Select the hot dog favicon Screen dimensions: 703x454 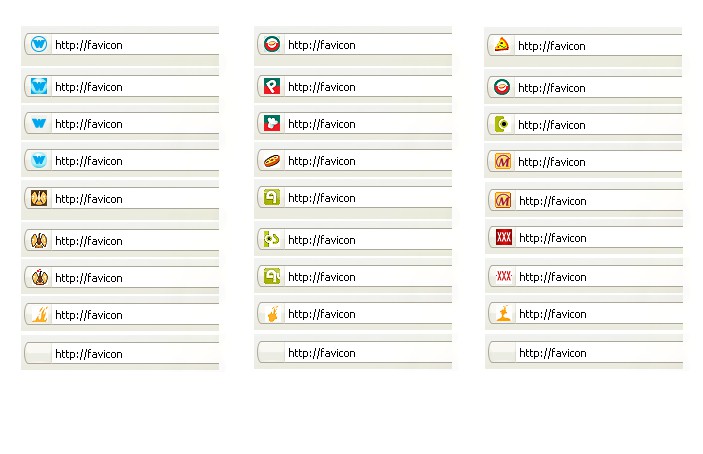tap(271, 161)
